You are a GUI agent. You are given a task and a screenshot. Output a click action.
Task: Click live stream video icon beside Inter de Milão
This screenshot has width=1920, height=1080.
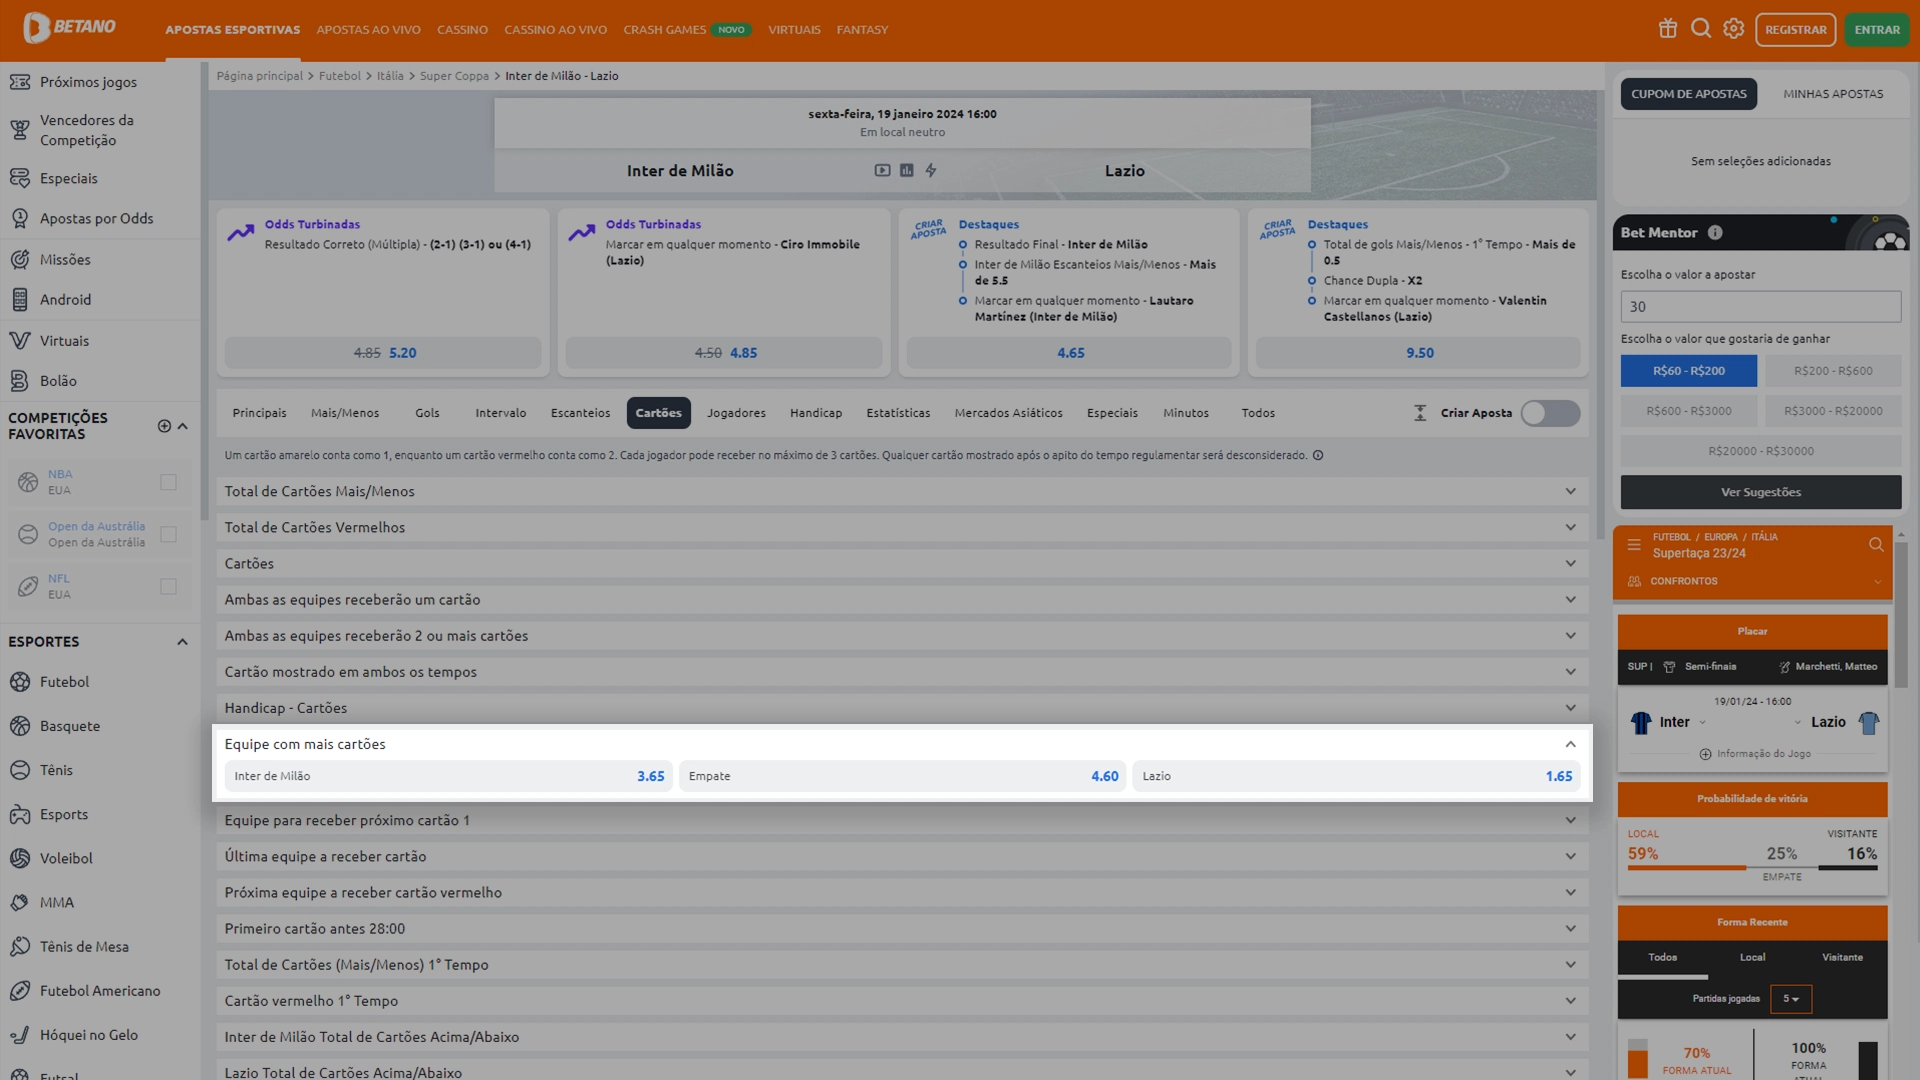[x=882, y=171]
